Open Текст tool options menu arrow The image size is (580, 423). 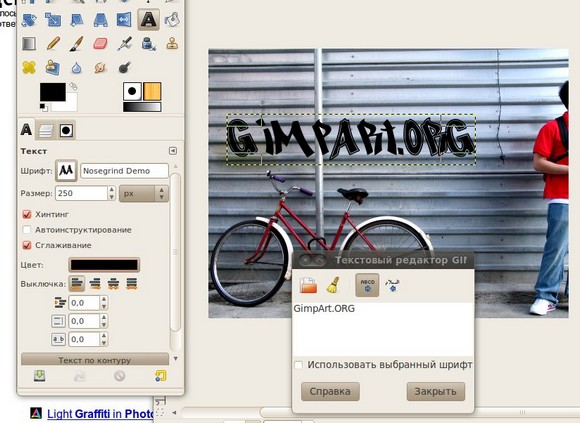[x=173, y=151]
